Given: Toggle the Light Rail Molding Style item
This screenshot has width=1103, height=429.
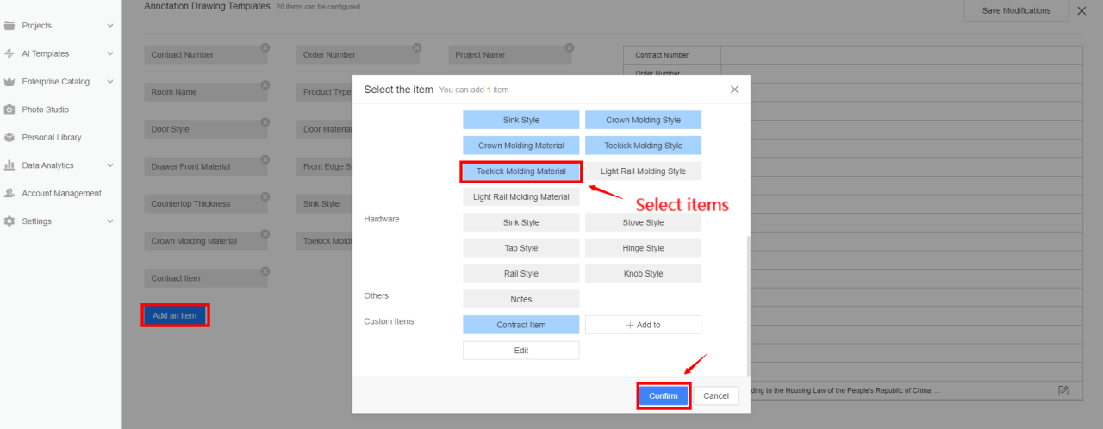Looking at the screenshot, I should [x=643, y=171].
